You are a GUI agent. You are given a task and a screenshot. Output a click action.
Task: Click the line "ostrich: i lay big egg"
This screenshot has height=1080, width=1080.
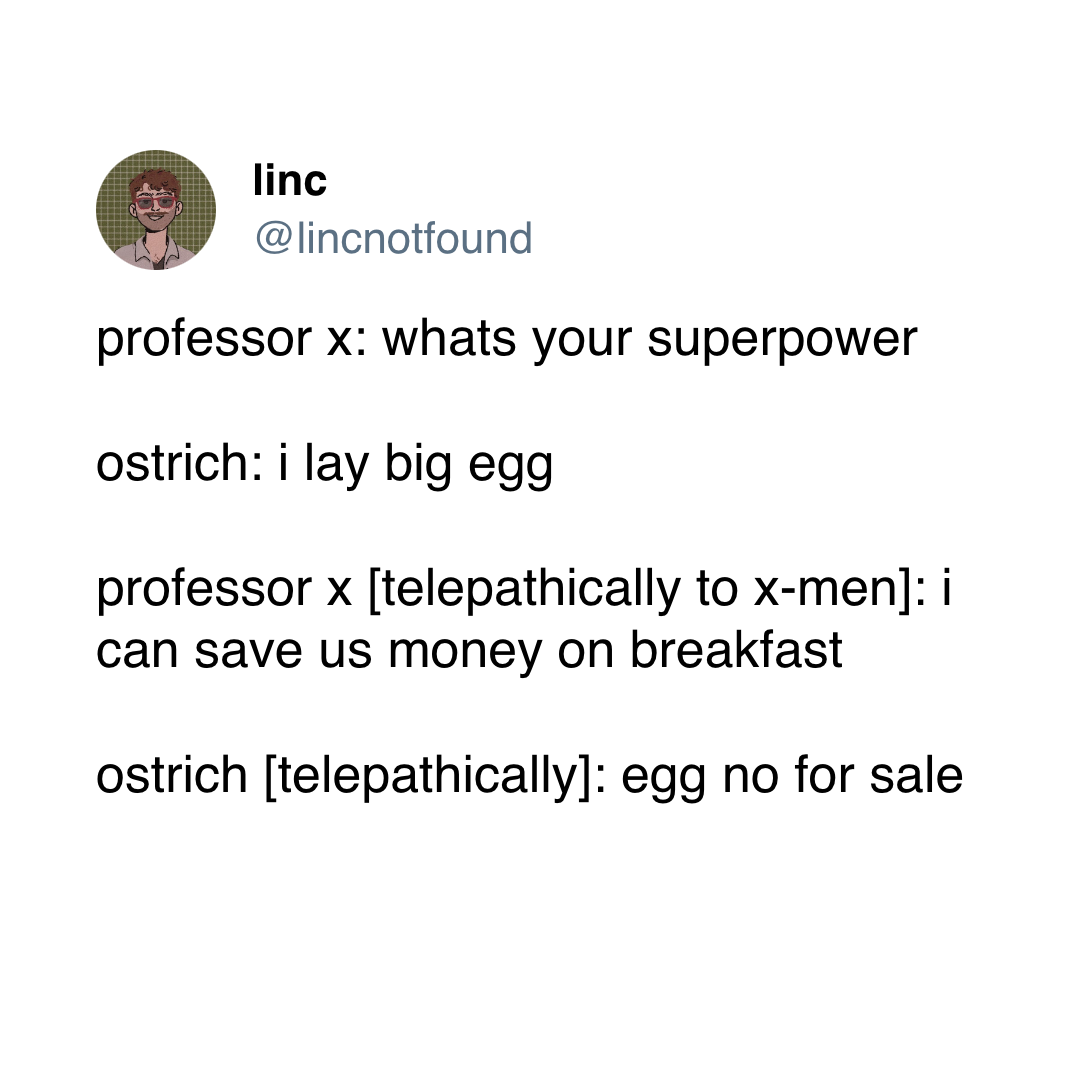[x=324, y=464]
